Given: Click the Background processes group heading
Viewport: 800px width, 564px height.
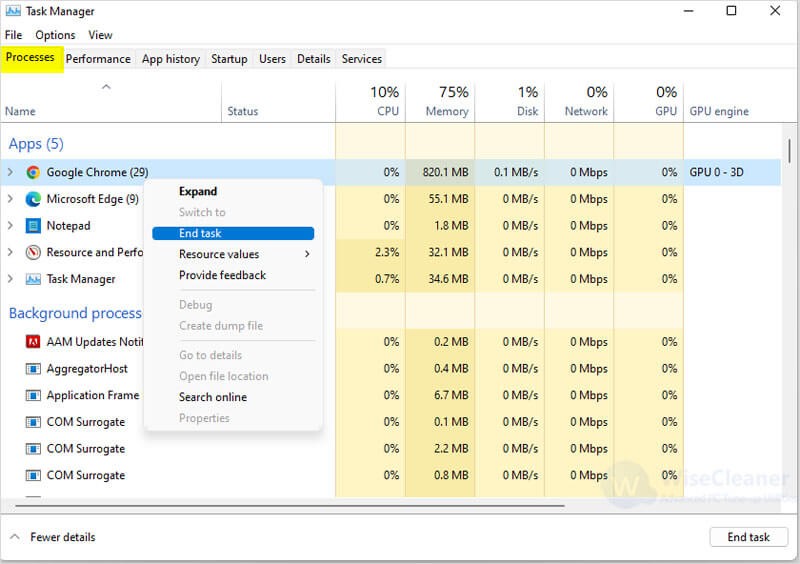Looking at the screenshot, I should [75, 313].
